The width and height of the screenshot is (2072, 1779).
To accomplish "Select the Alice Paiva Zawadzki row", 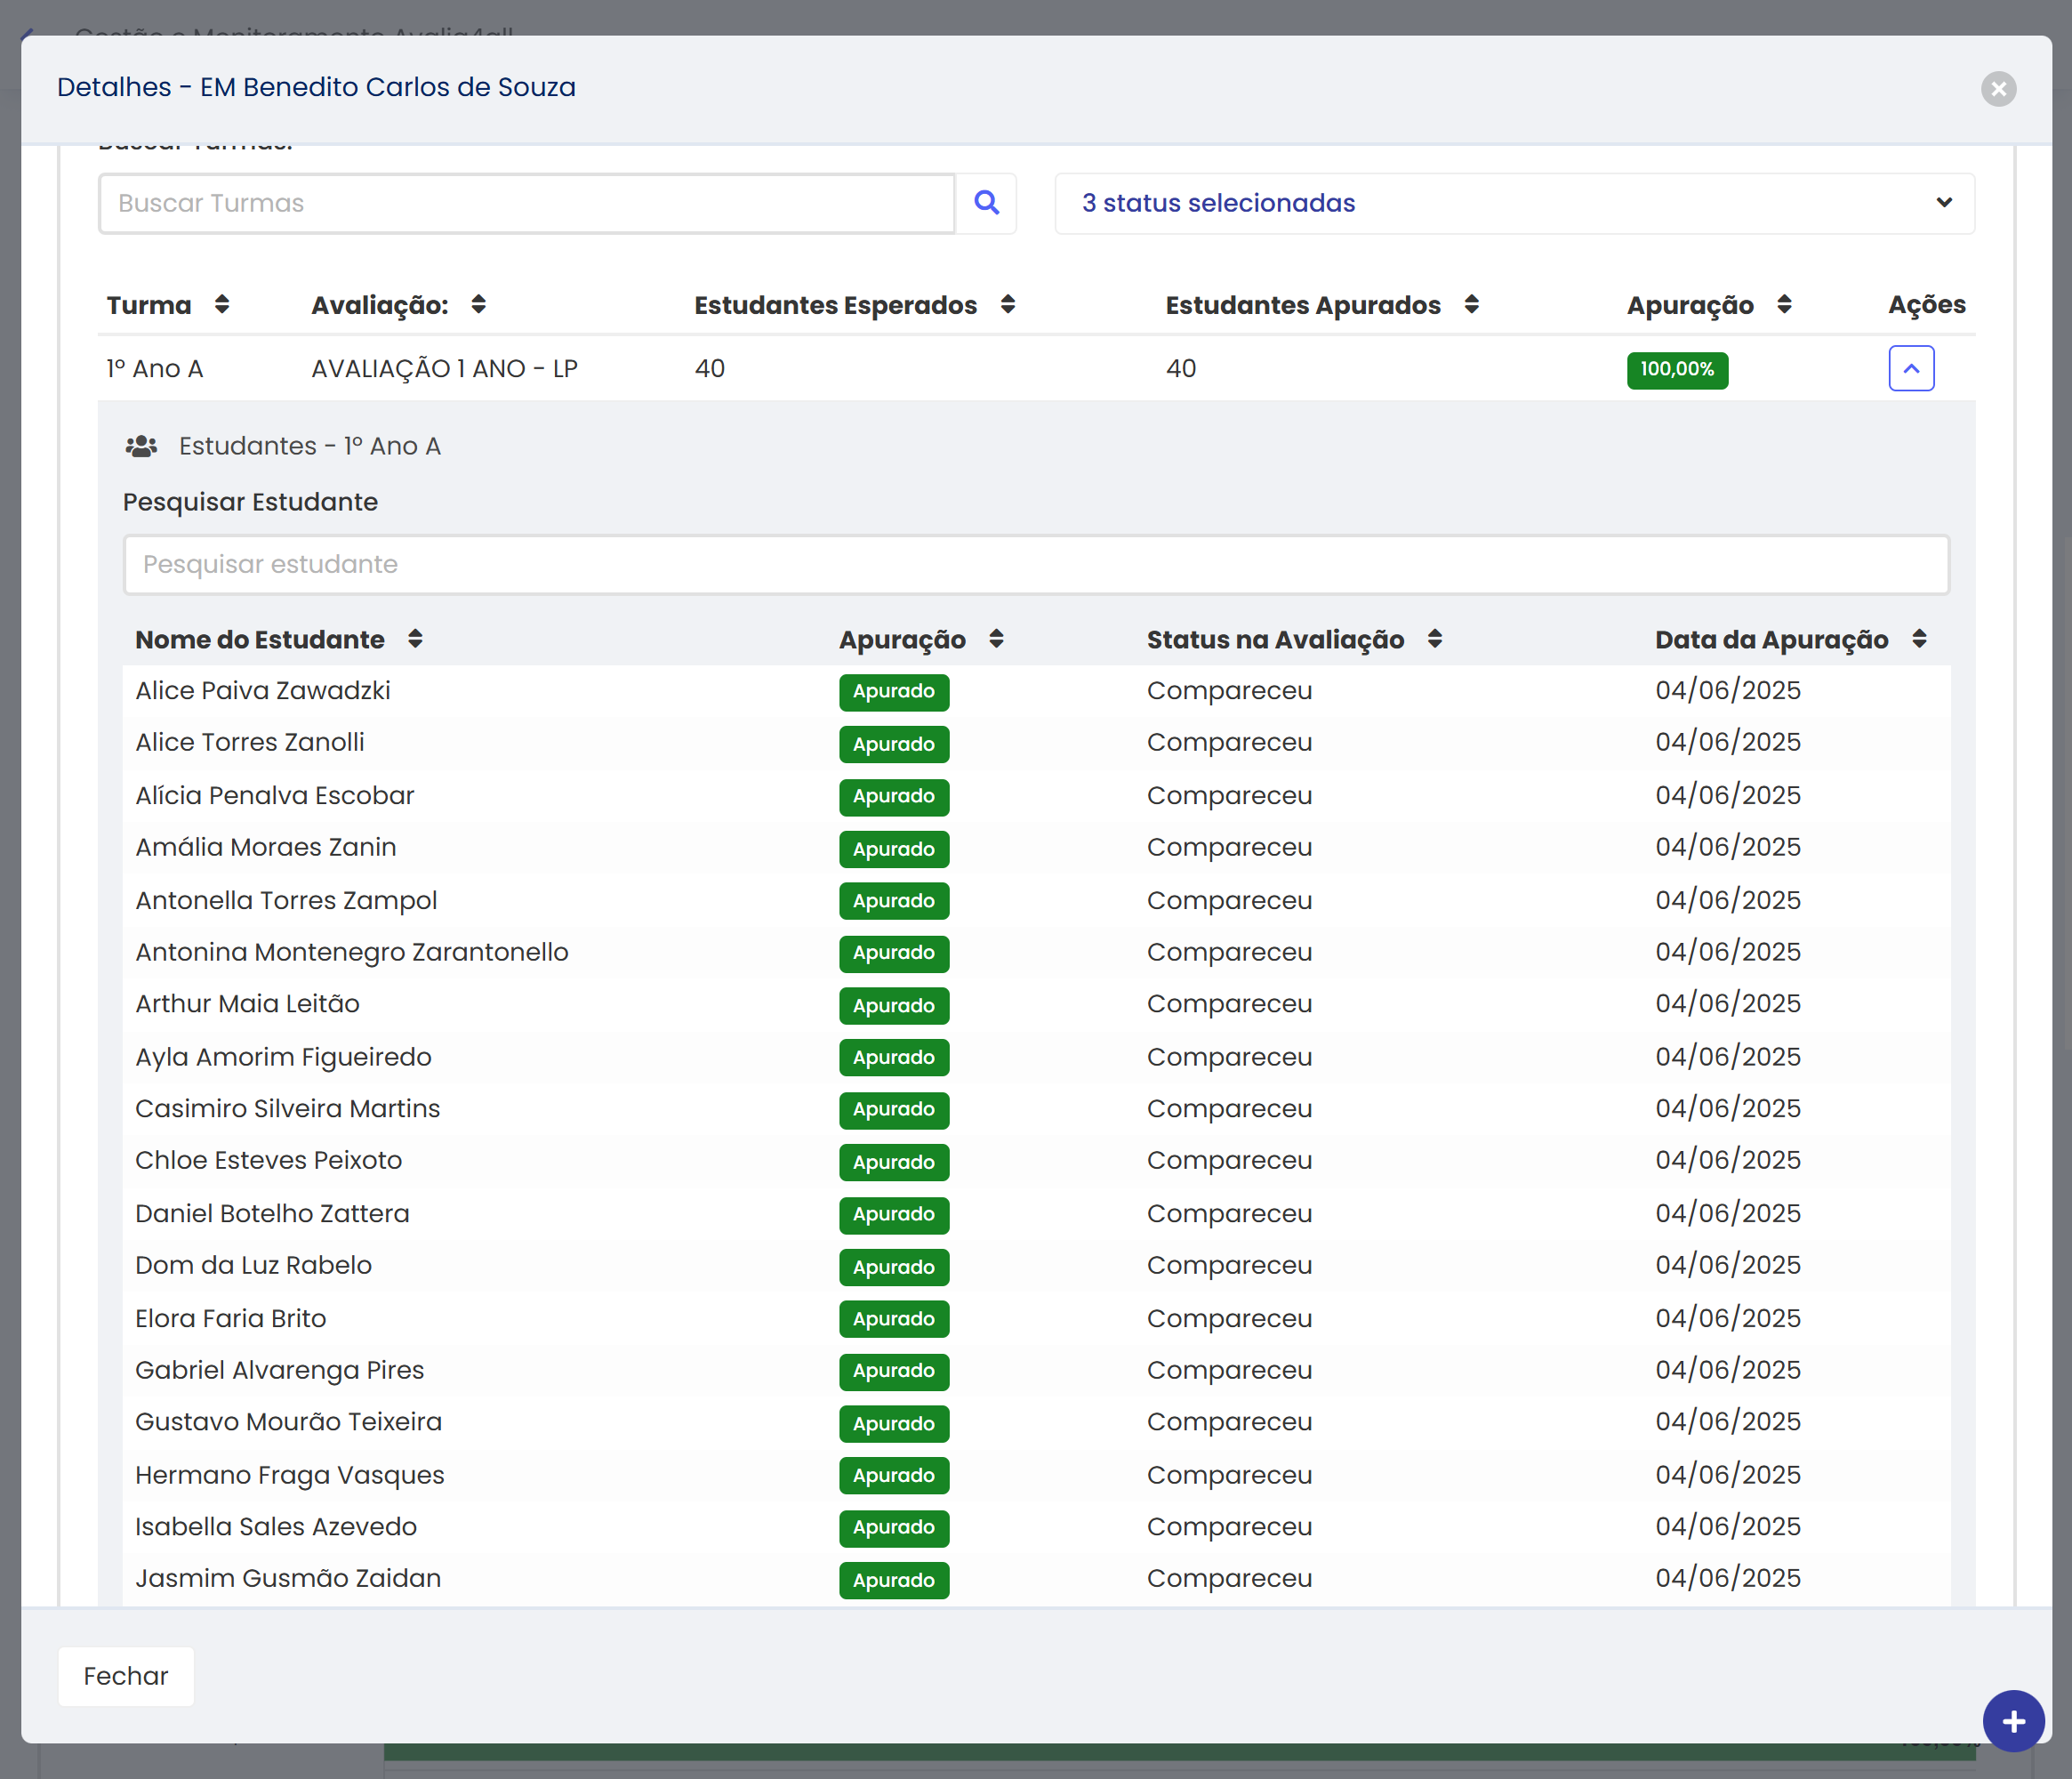I will (263, 691).
